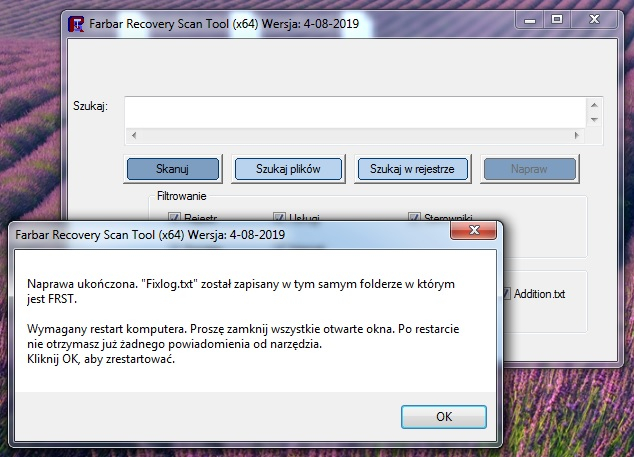Click the FRST application icon in the title bar
Screen dimensions: 634x457
(x=76, y=24)
